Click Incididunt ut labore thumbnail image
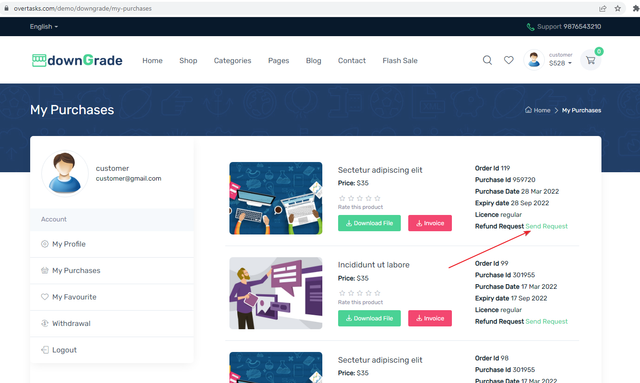Screen dimensions: 640x383 coord(276,293)
